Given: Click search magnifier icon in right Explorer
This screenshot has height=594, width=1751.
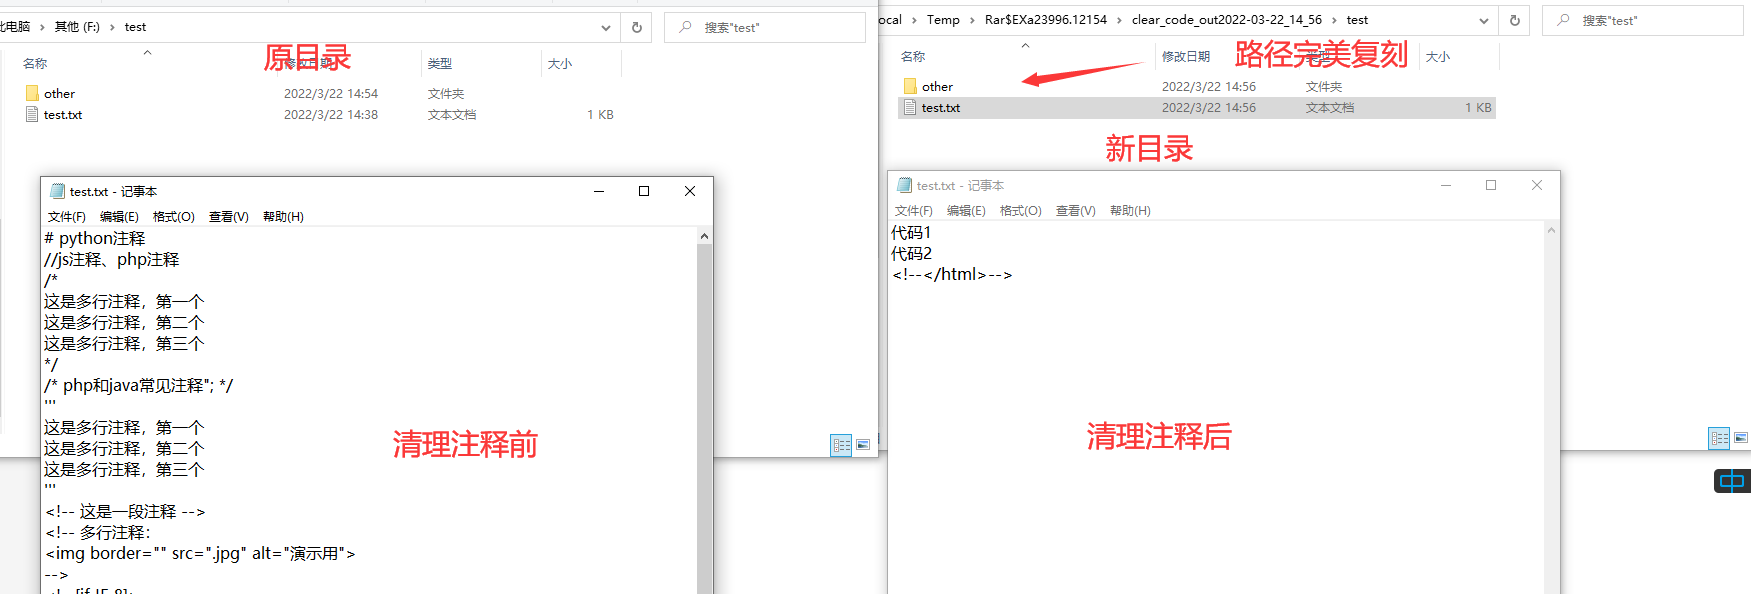Looking at the screenshot, I should click(x=1563, y=20).
